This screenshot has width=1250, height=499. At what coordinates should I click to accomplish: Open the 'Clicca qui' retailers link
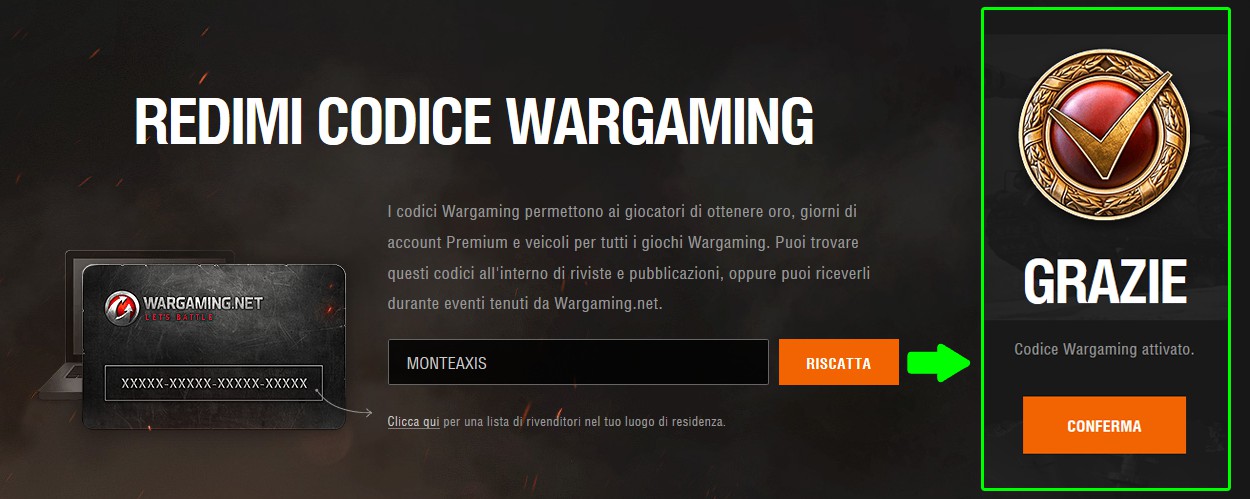click(413, 422)
